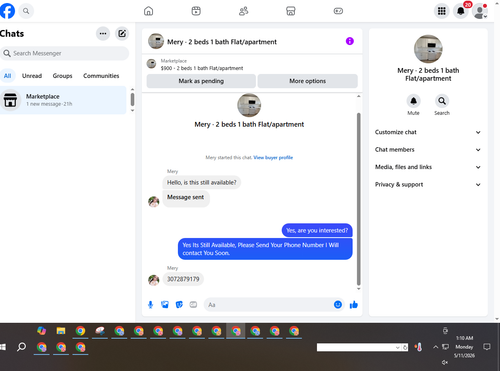The height and width of the screenshot is (371, 500).
Task: Click Mark as pending button
Action: [201, 81]
